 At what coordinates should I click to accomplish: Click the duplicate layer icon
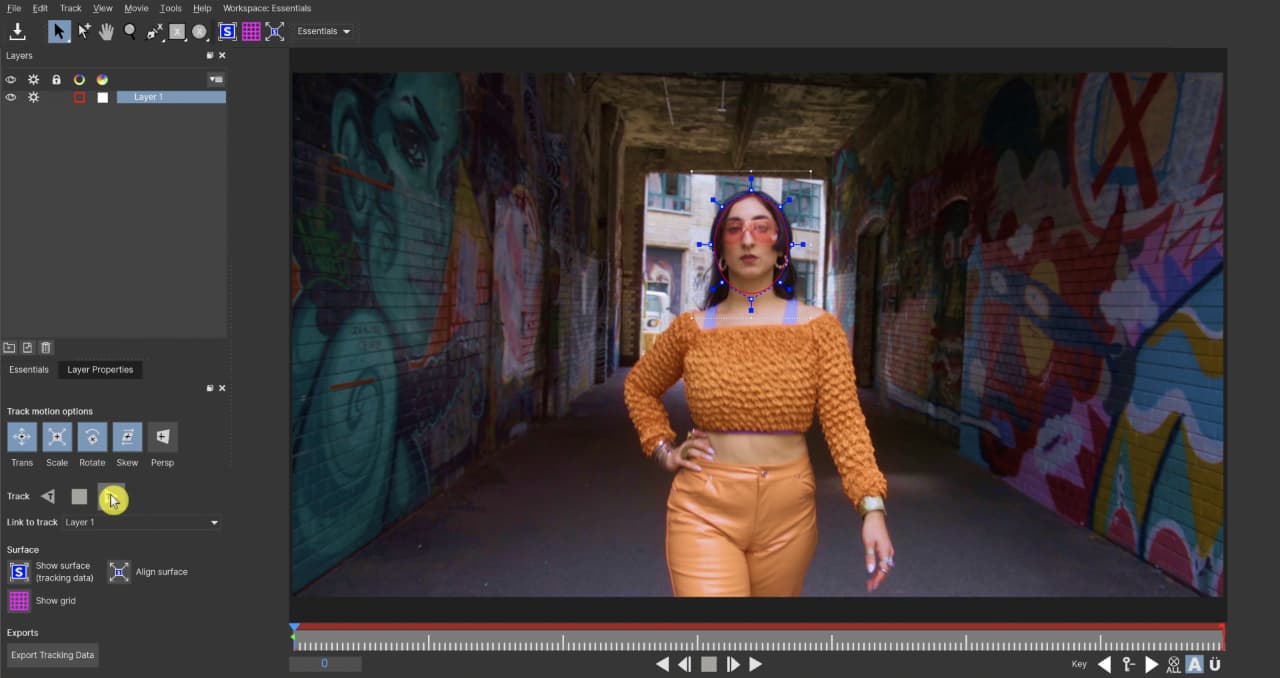tap(27, 347)
